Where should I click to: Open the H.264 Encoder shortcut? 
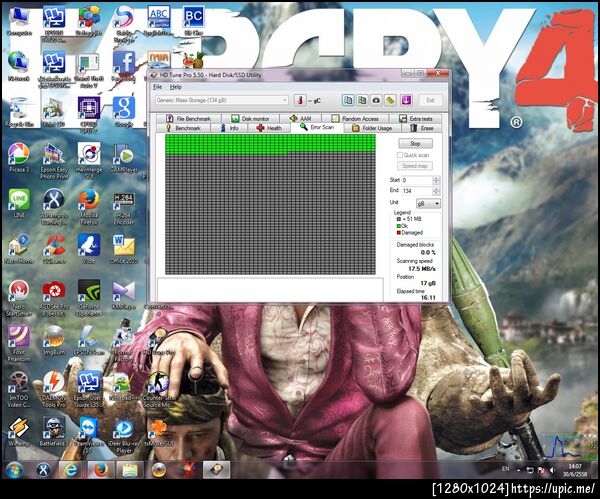(x=123, y=207)
